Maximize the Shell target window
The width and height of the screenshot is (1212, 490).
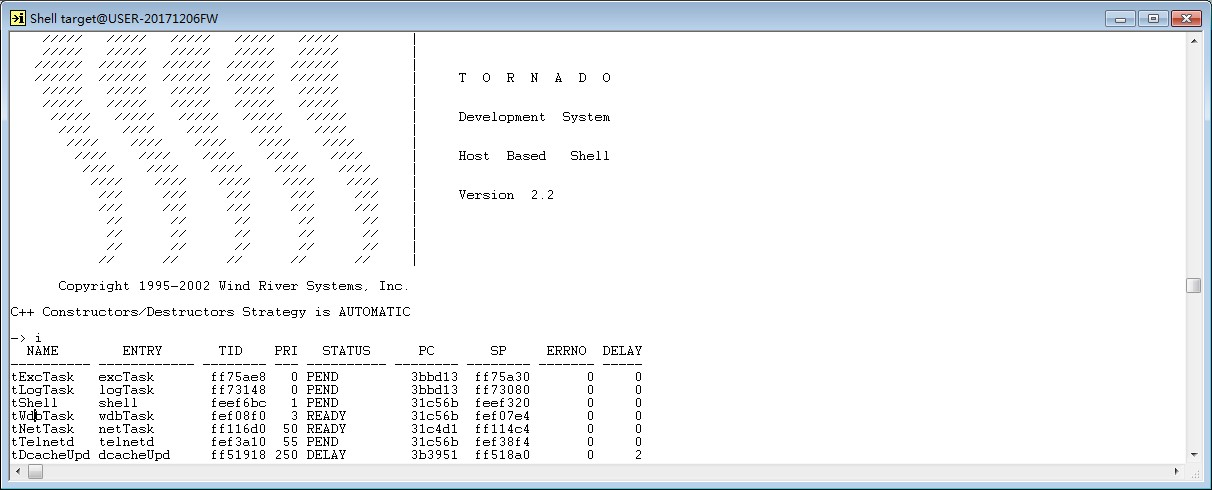point(1153,18)
